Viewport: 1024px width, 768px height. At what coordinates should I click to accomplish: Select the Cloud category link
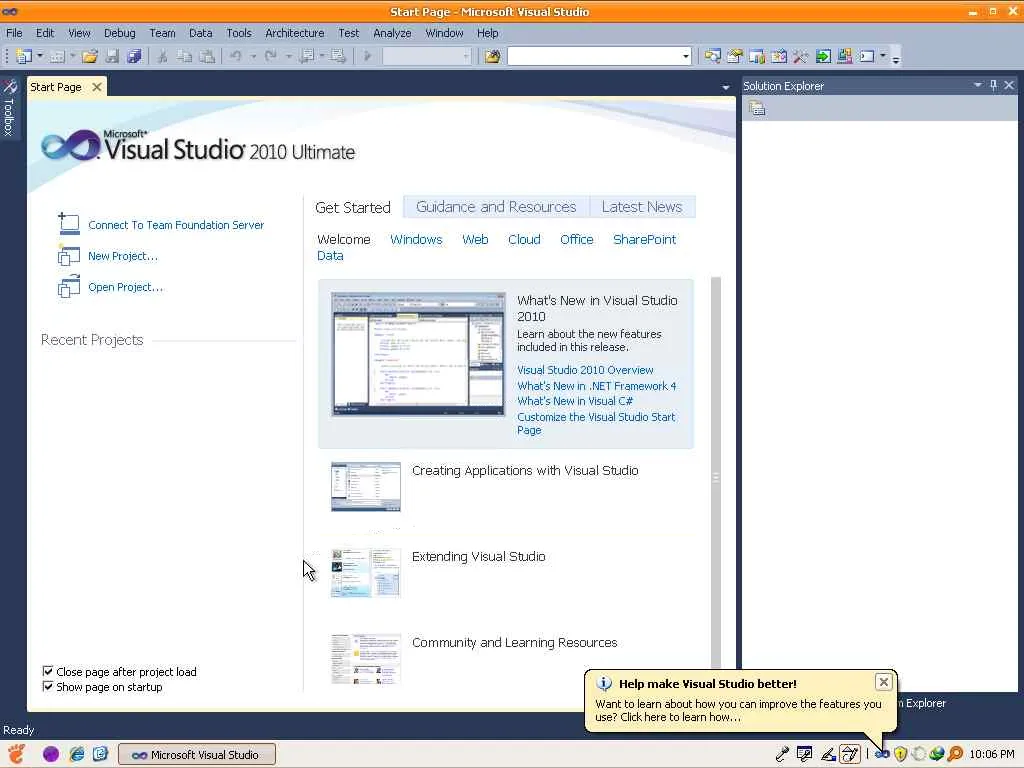tap(524, 239)
